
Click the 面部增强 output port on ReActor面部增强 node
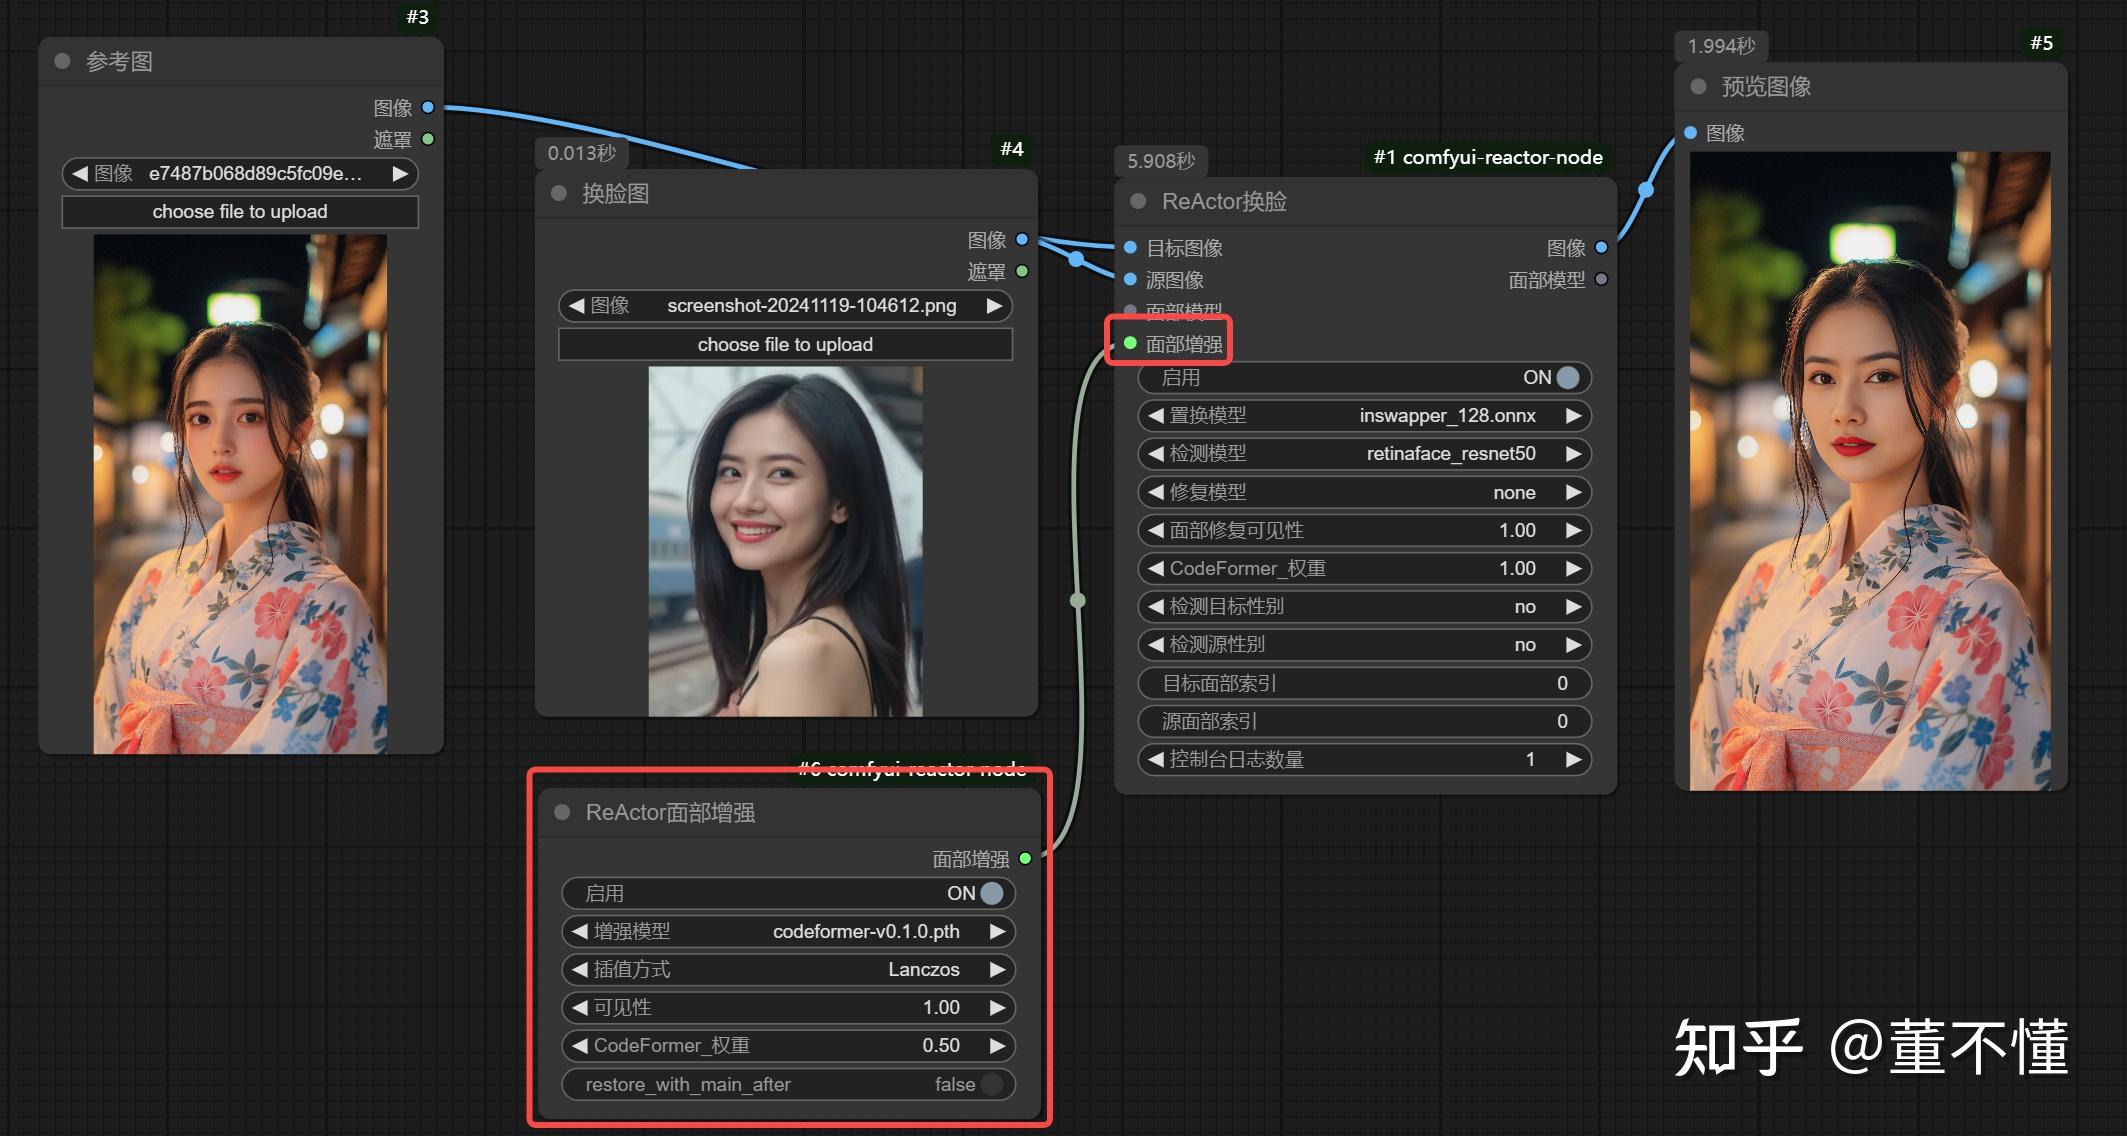(x=1025, y=857)
